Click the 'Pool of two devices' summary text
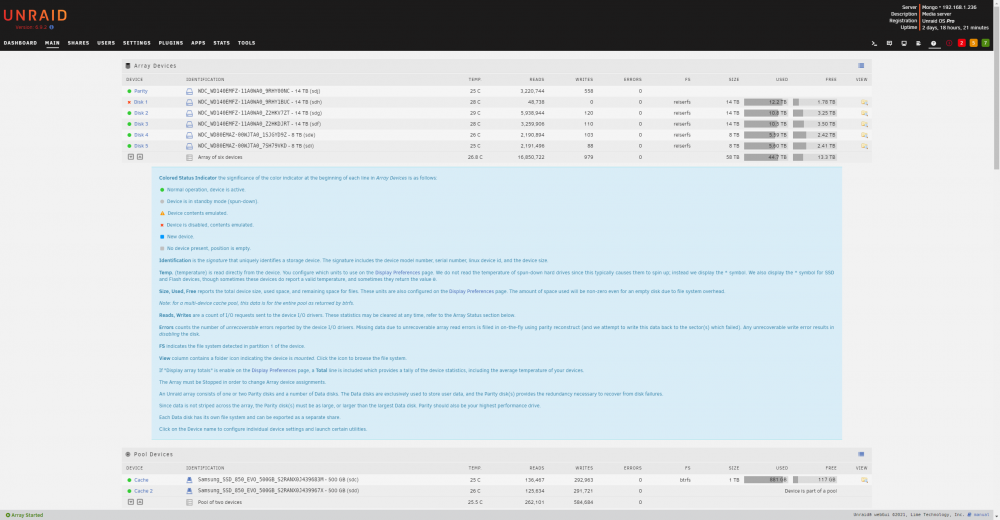This screenshot has height=520, width=1000. (219, 502)
